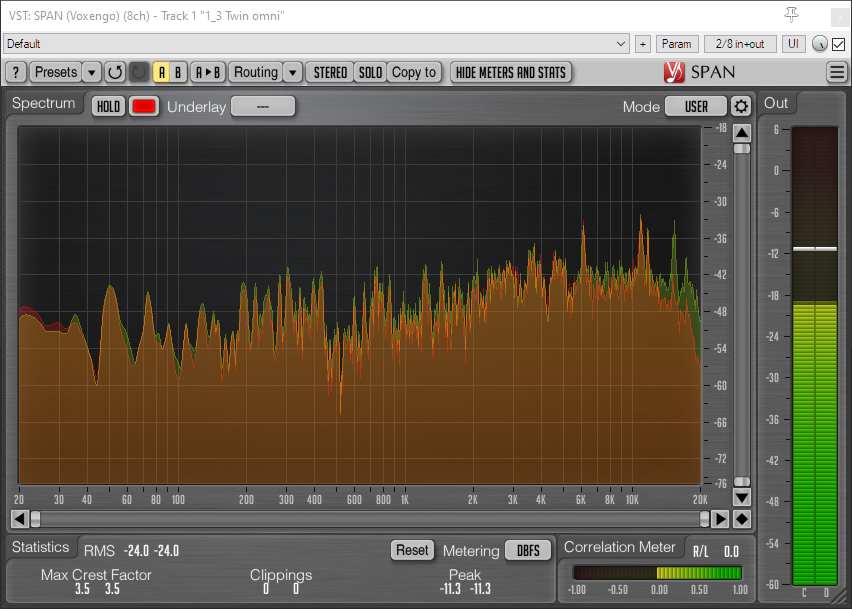Click the plus button beside preset dropdown
The width and height of the screenshot is (852, 609).
[x=642, y=44]
